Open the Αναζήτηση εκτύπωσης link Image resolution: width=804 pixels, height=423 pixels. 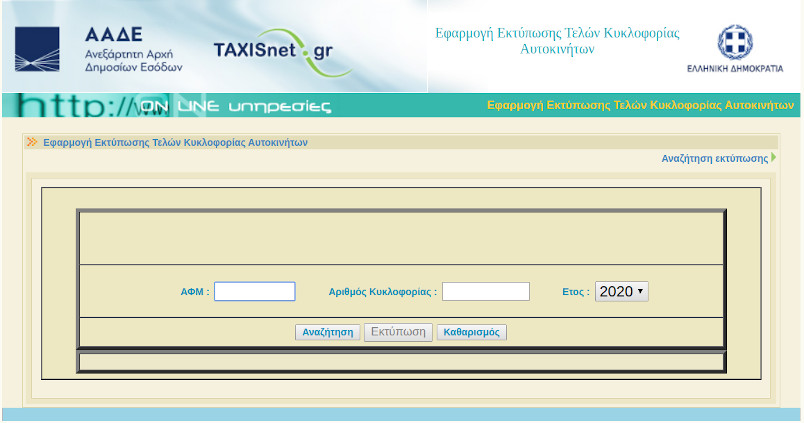click(714, 158)
